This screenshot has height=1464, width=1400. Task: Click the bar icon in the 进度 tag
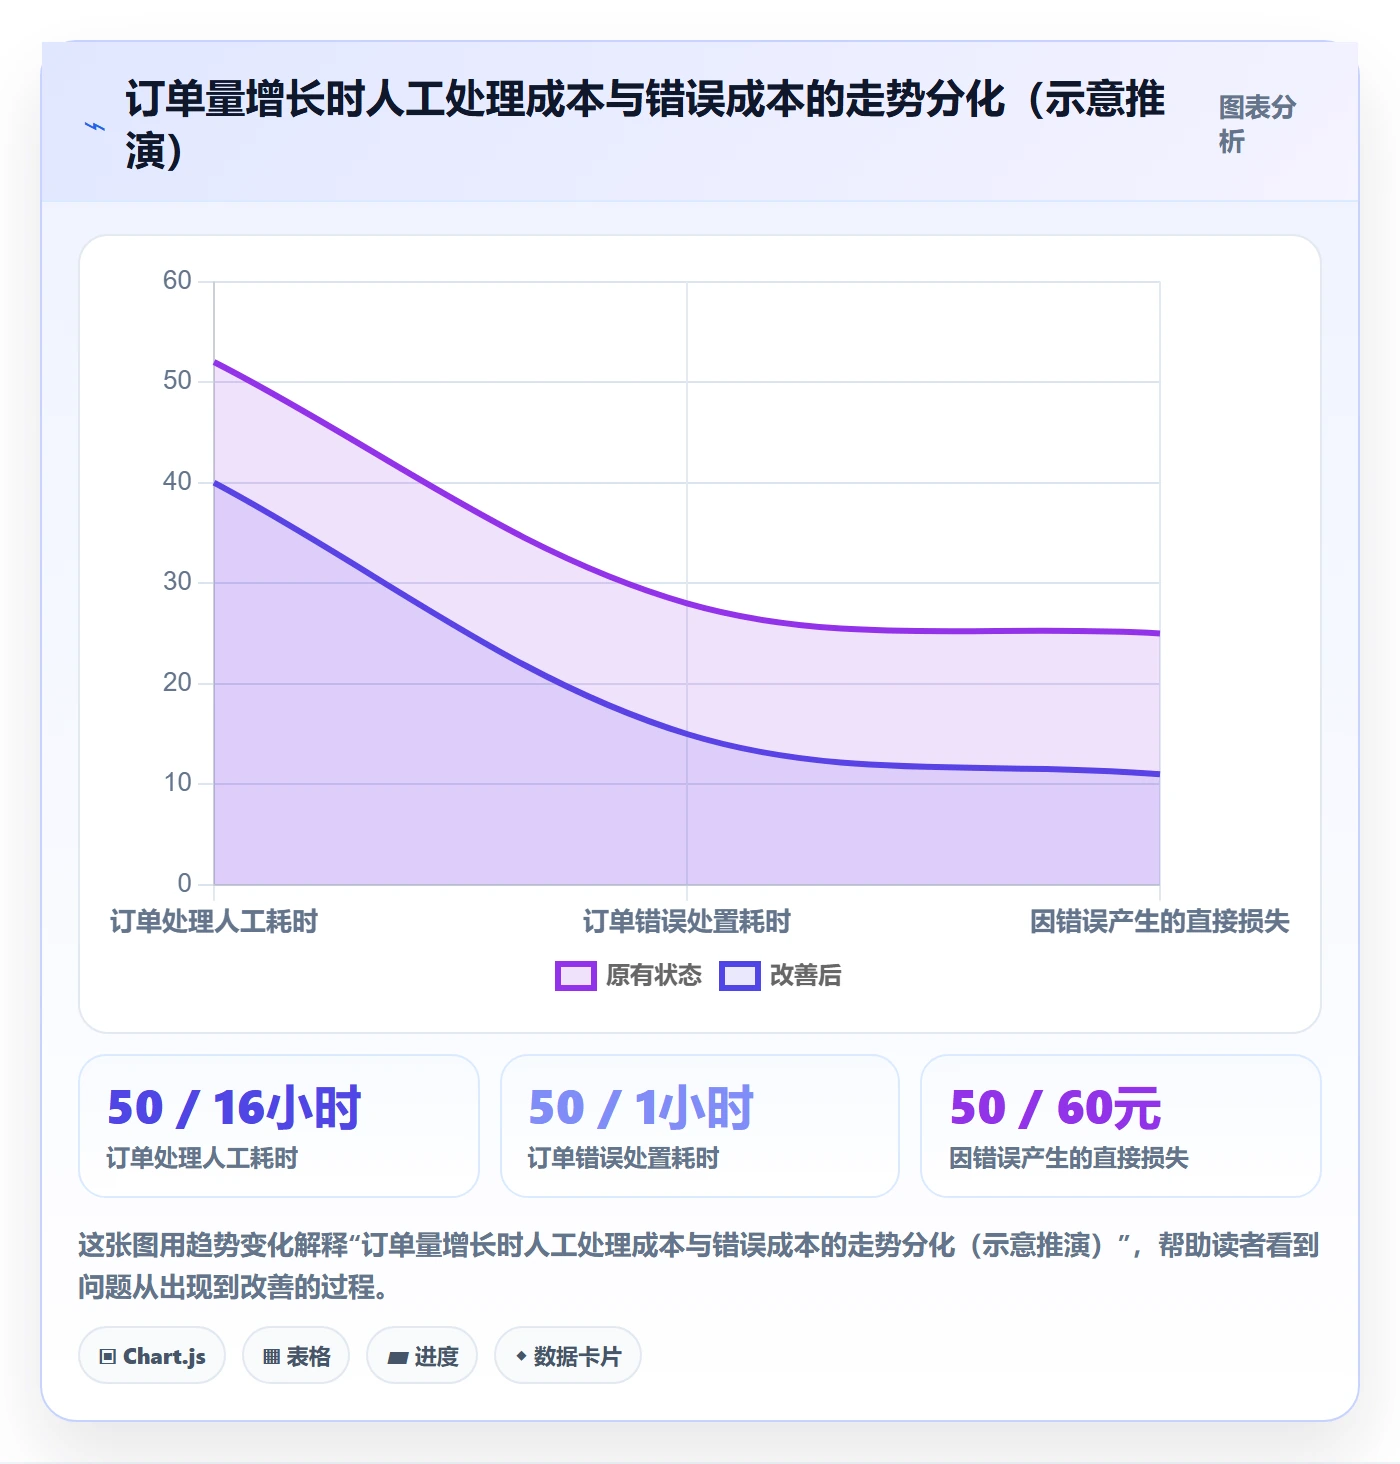point(398,1357)
